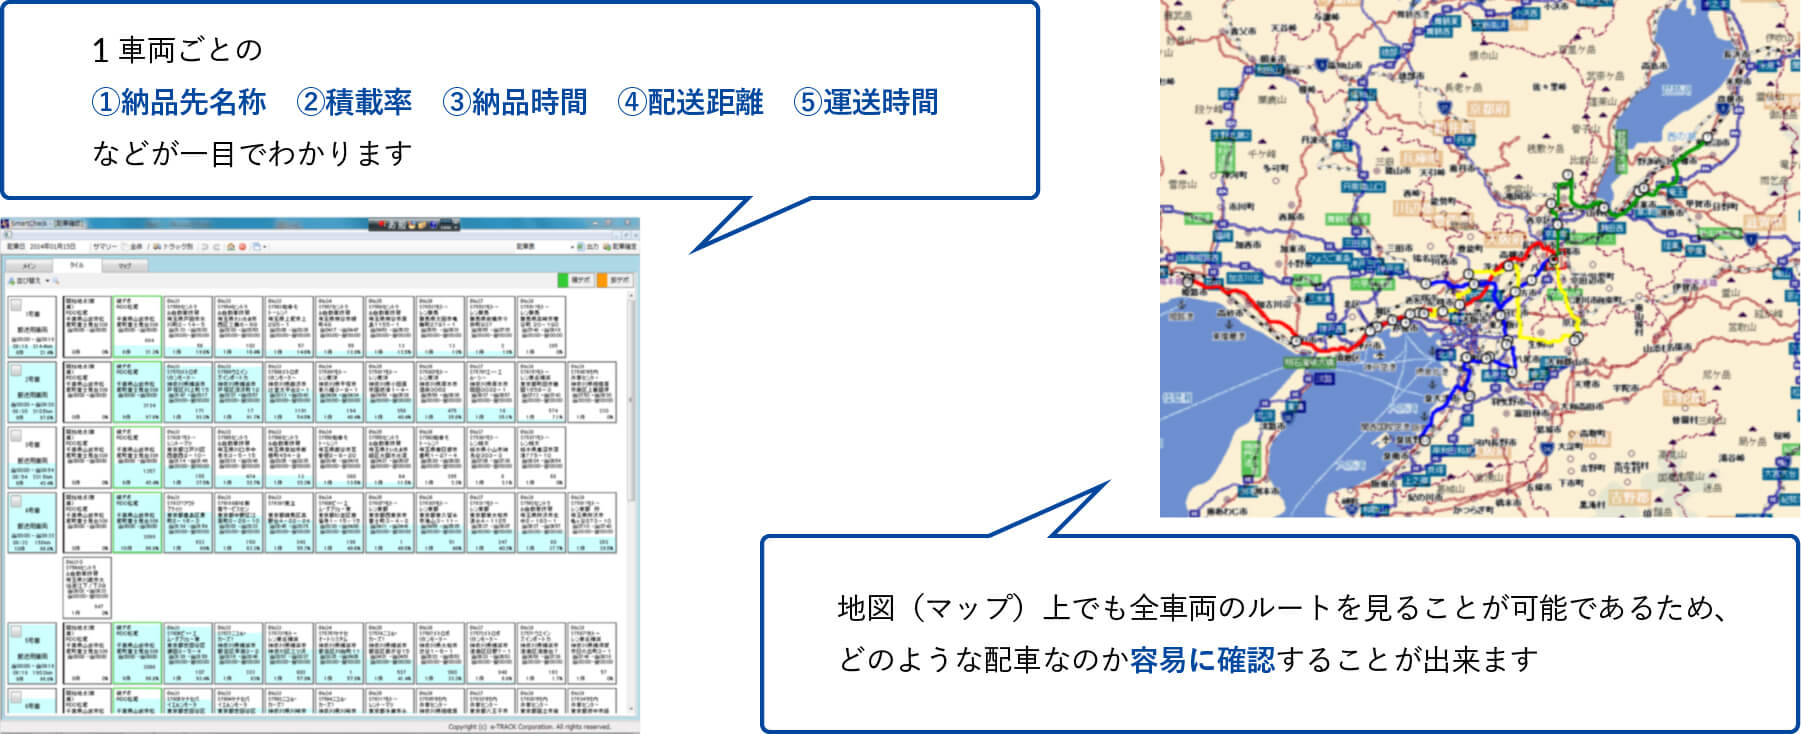Switch to the タイル tab

tap(77, 266)
